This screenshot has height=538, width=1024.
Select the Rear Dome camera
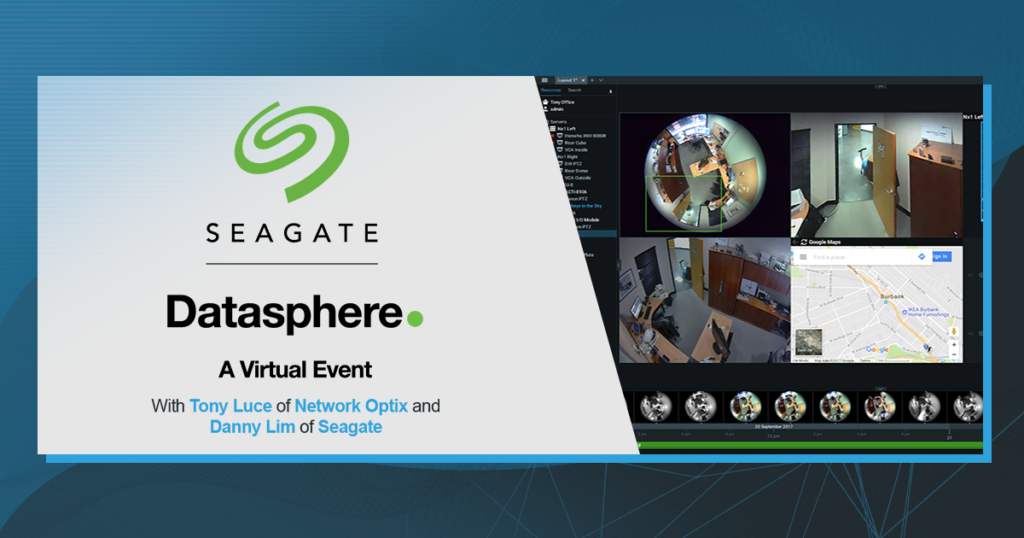[x=576, y=171]
